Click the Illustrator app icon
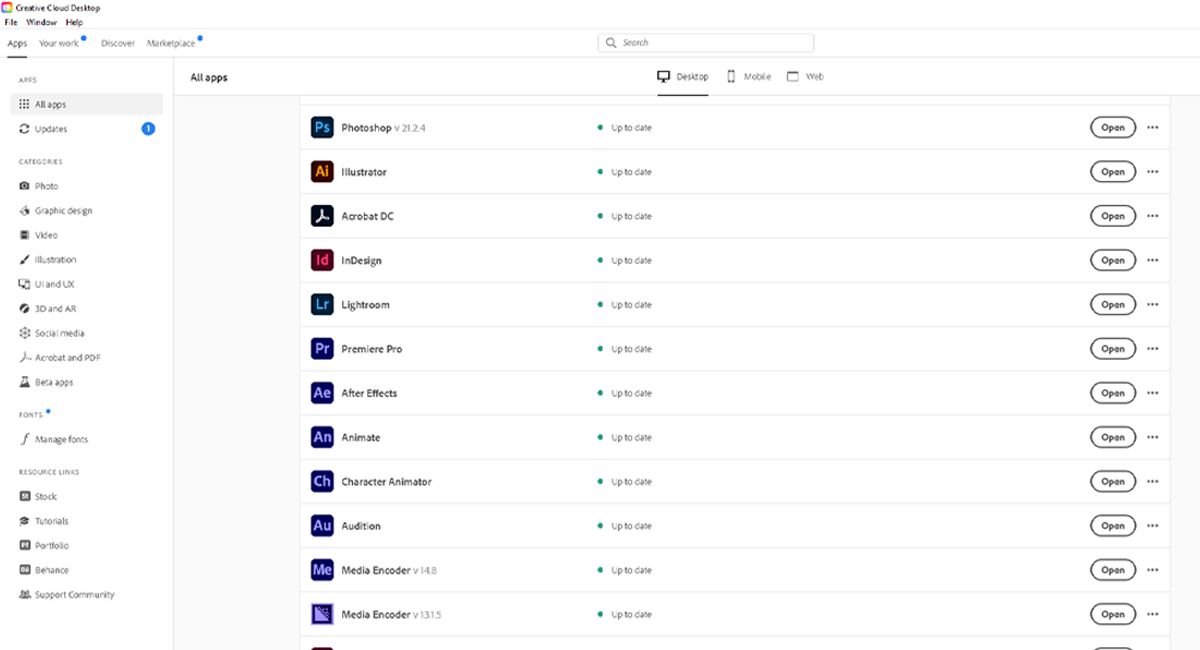 point(321,172)
